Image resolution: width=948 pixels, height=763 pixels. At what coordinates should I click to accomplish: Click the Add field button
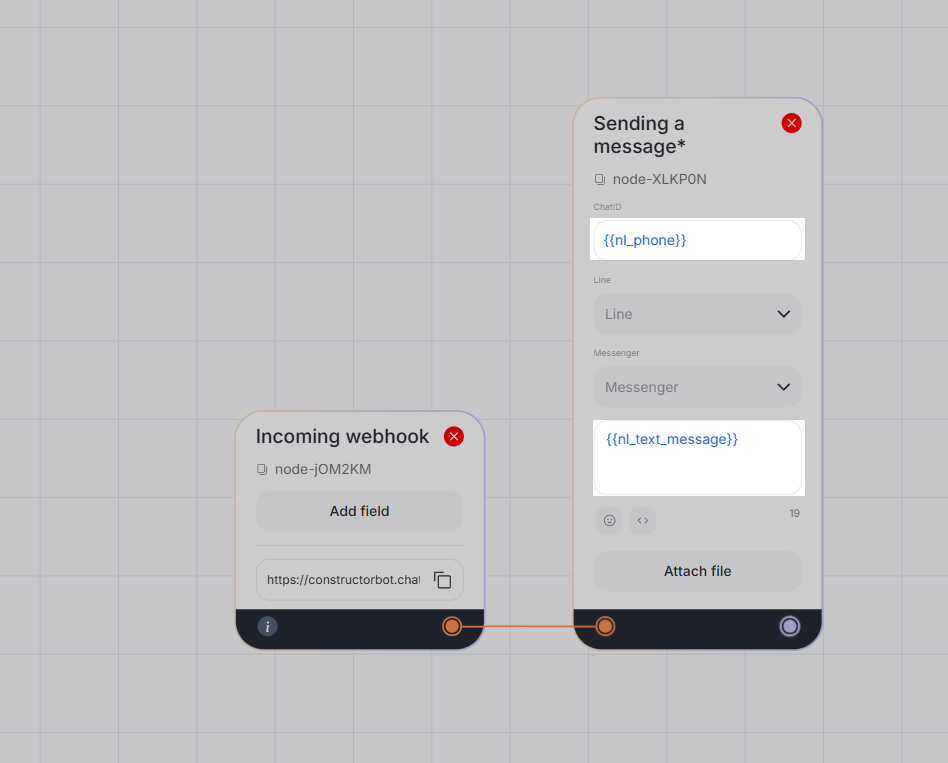coord(360,511)
